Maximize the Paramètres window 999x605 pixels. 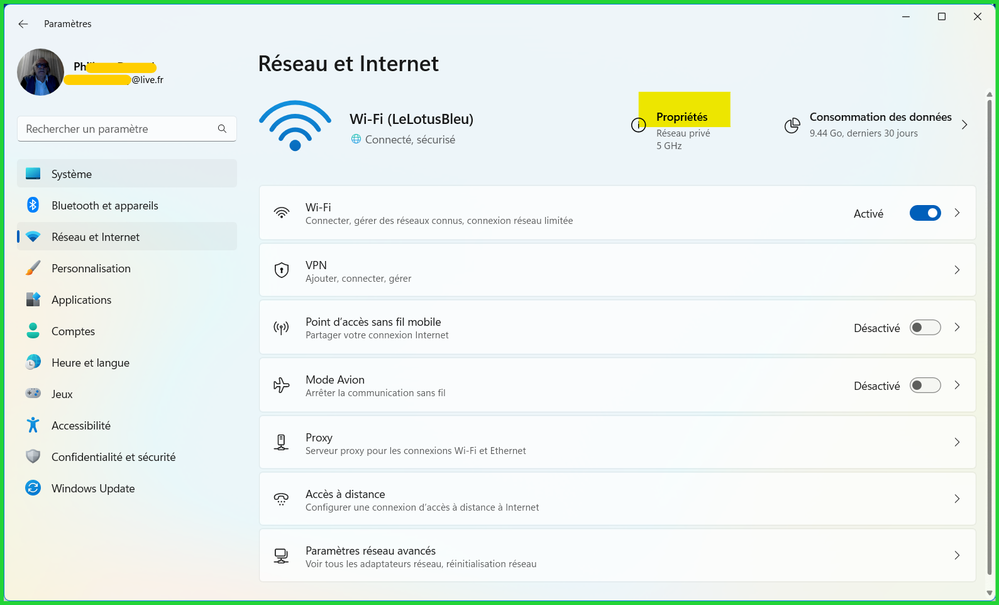click(x=942, y=17)
